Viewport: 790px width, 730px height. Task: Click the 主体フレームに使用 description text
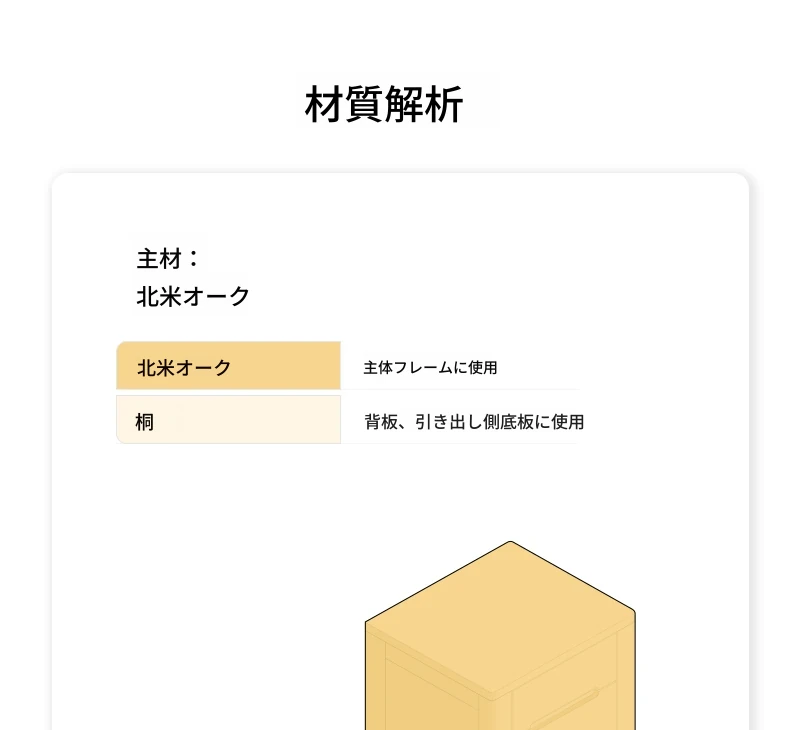point(430,368)
